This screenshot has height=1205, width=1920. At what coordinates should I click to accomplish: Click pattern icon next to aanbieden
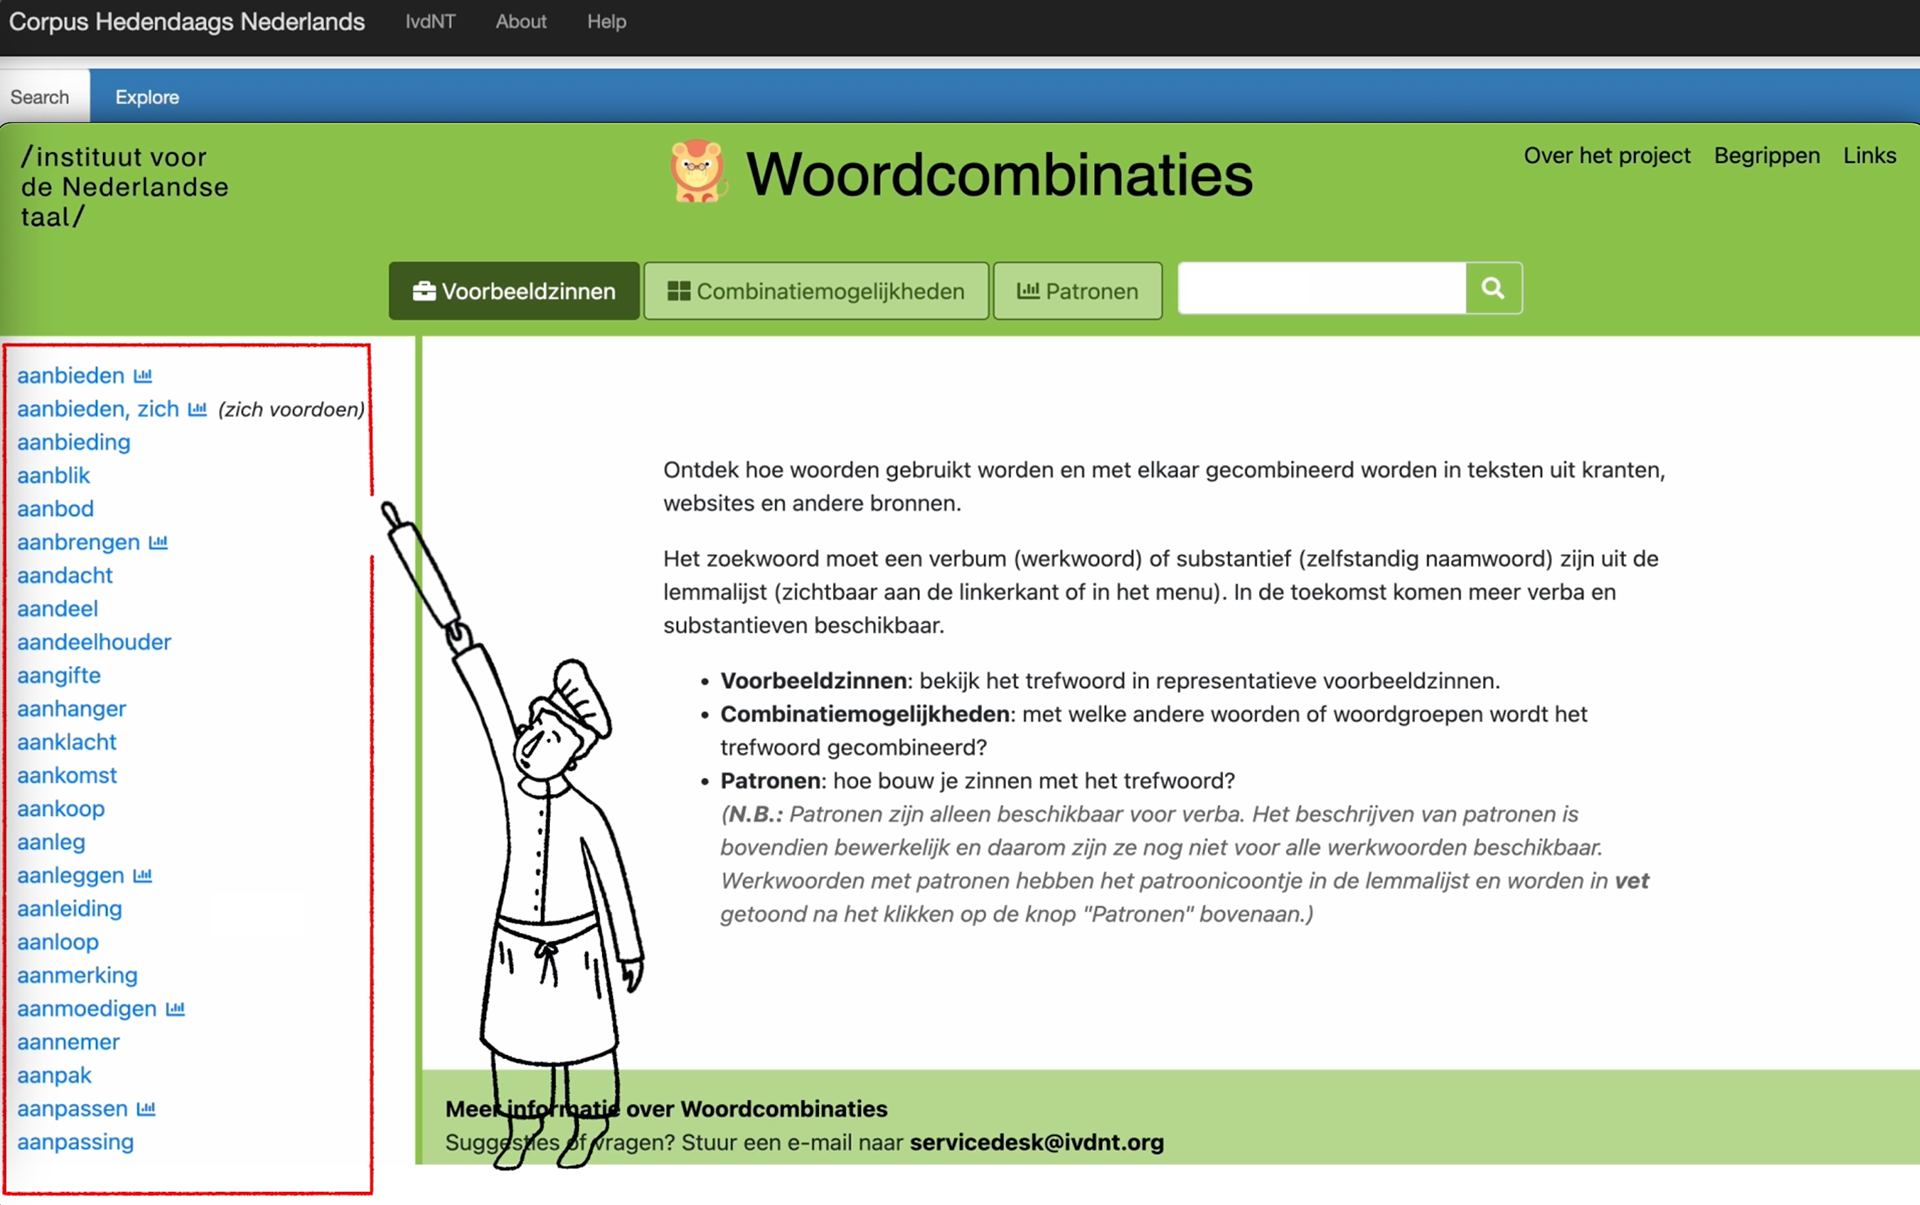coord(143,376)
